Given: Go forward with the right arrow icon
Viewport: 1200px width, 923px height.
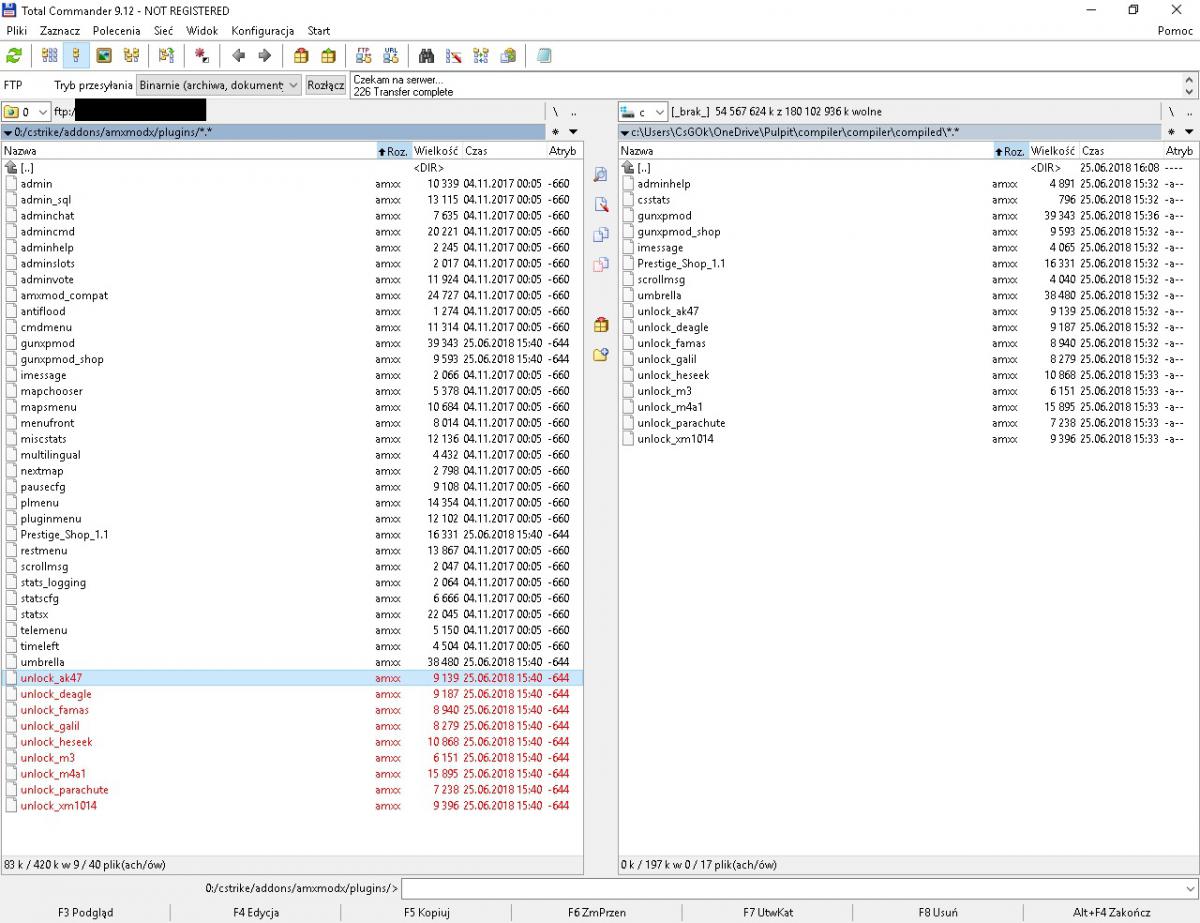Looking at the screenshot, I should [265, 56].
